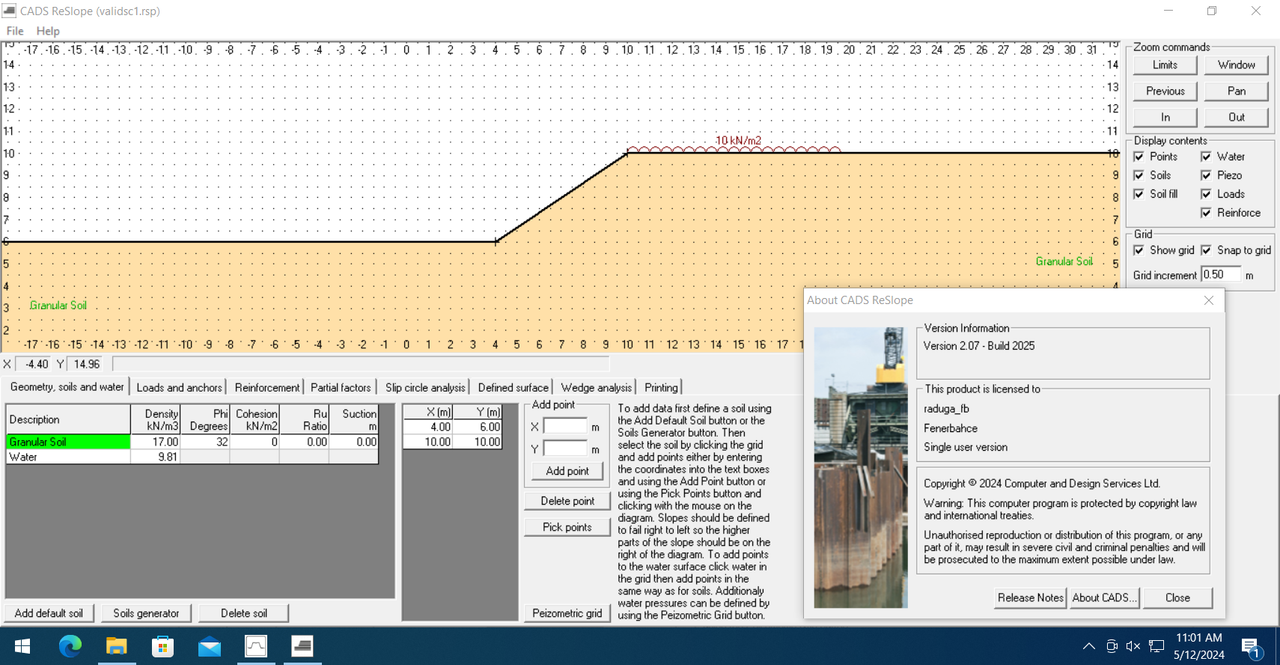The image size is (1280, 665).
Task: Toggle the Soils display checkbox
Action: click(1139, 176)
